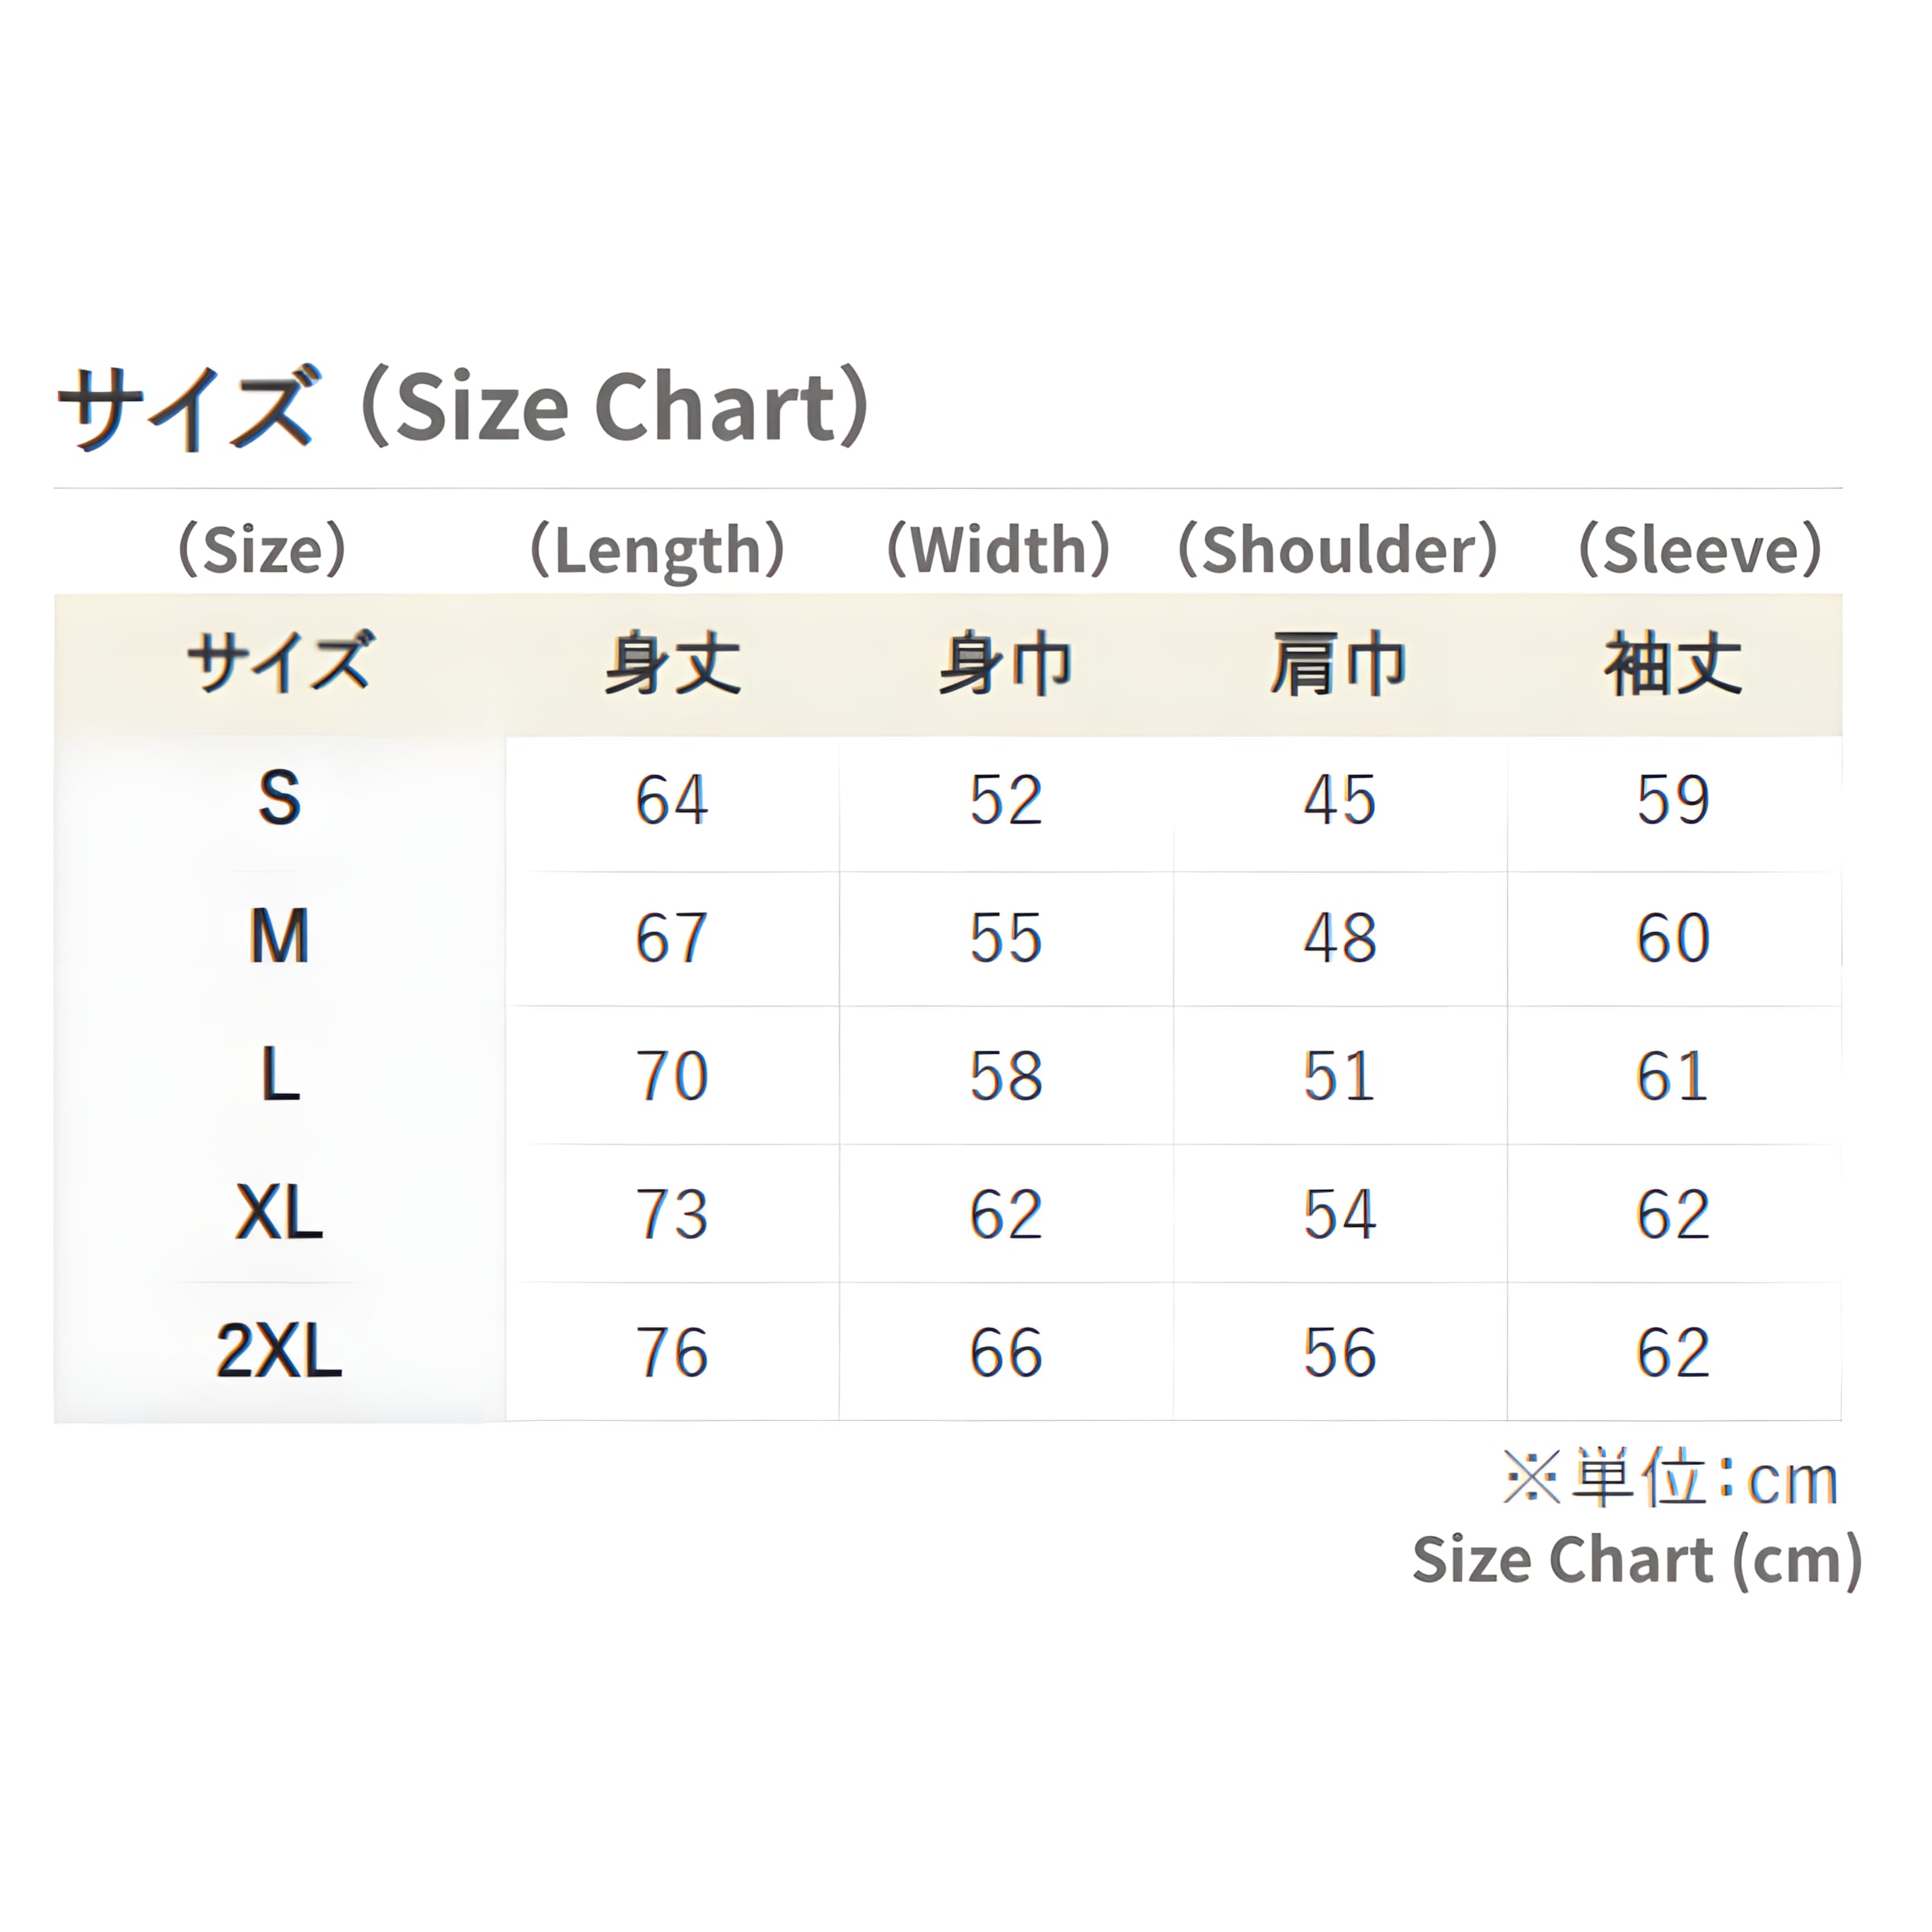The image size is (1932, 1932).
Task: Click the S size row label
Action: tap(279, 798)
